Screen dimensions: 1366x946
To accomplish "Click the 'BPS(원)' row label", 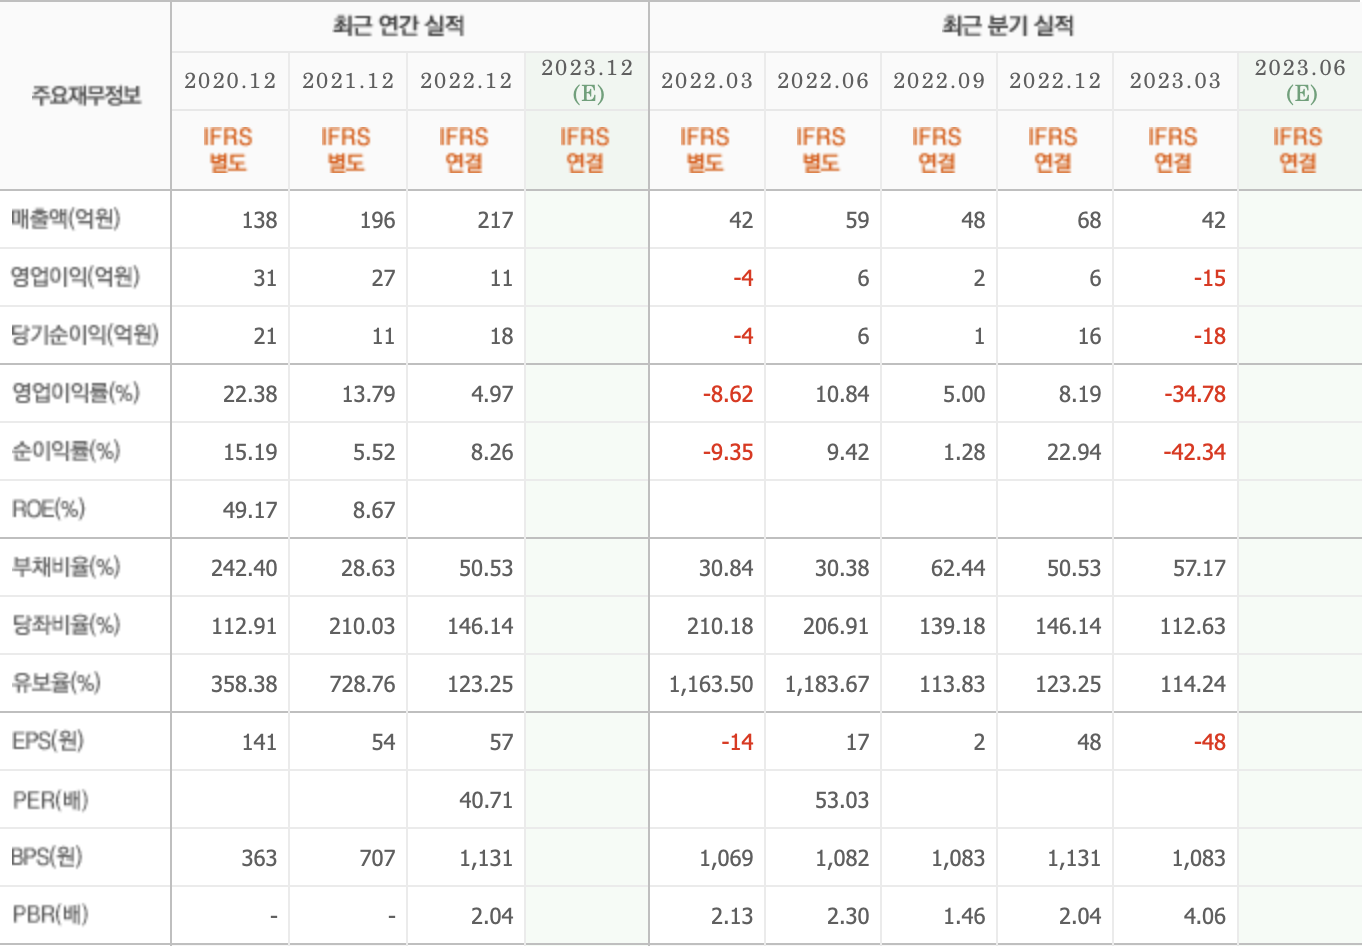I will point(47,857).
